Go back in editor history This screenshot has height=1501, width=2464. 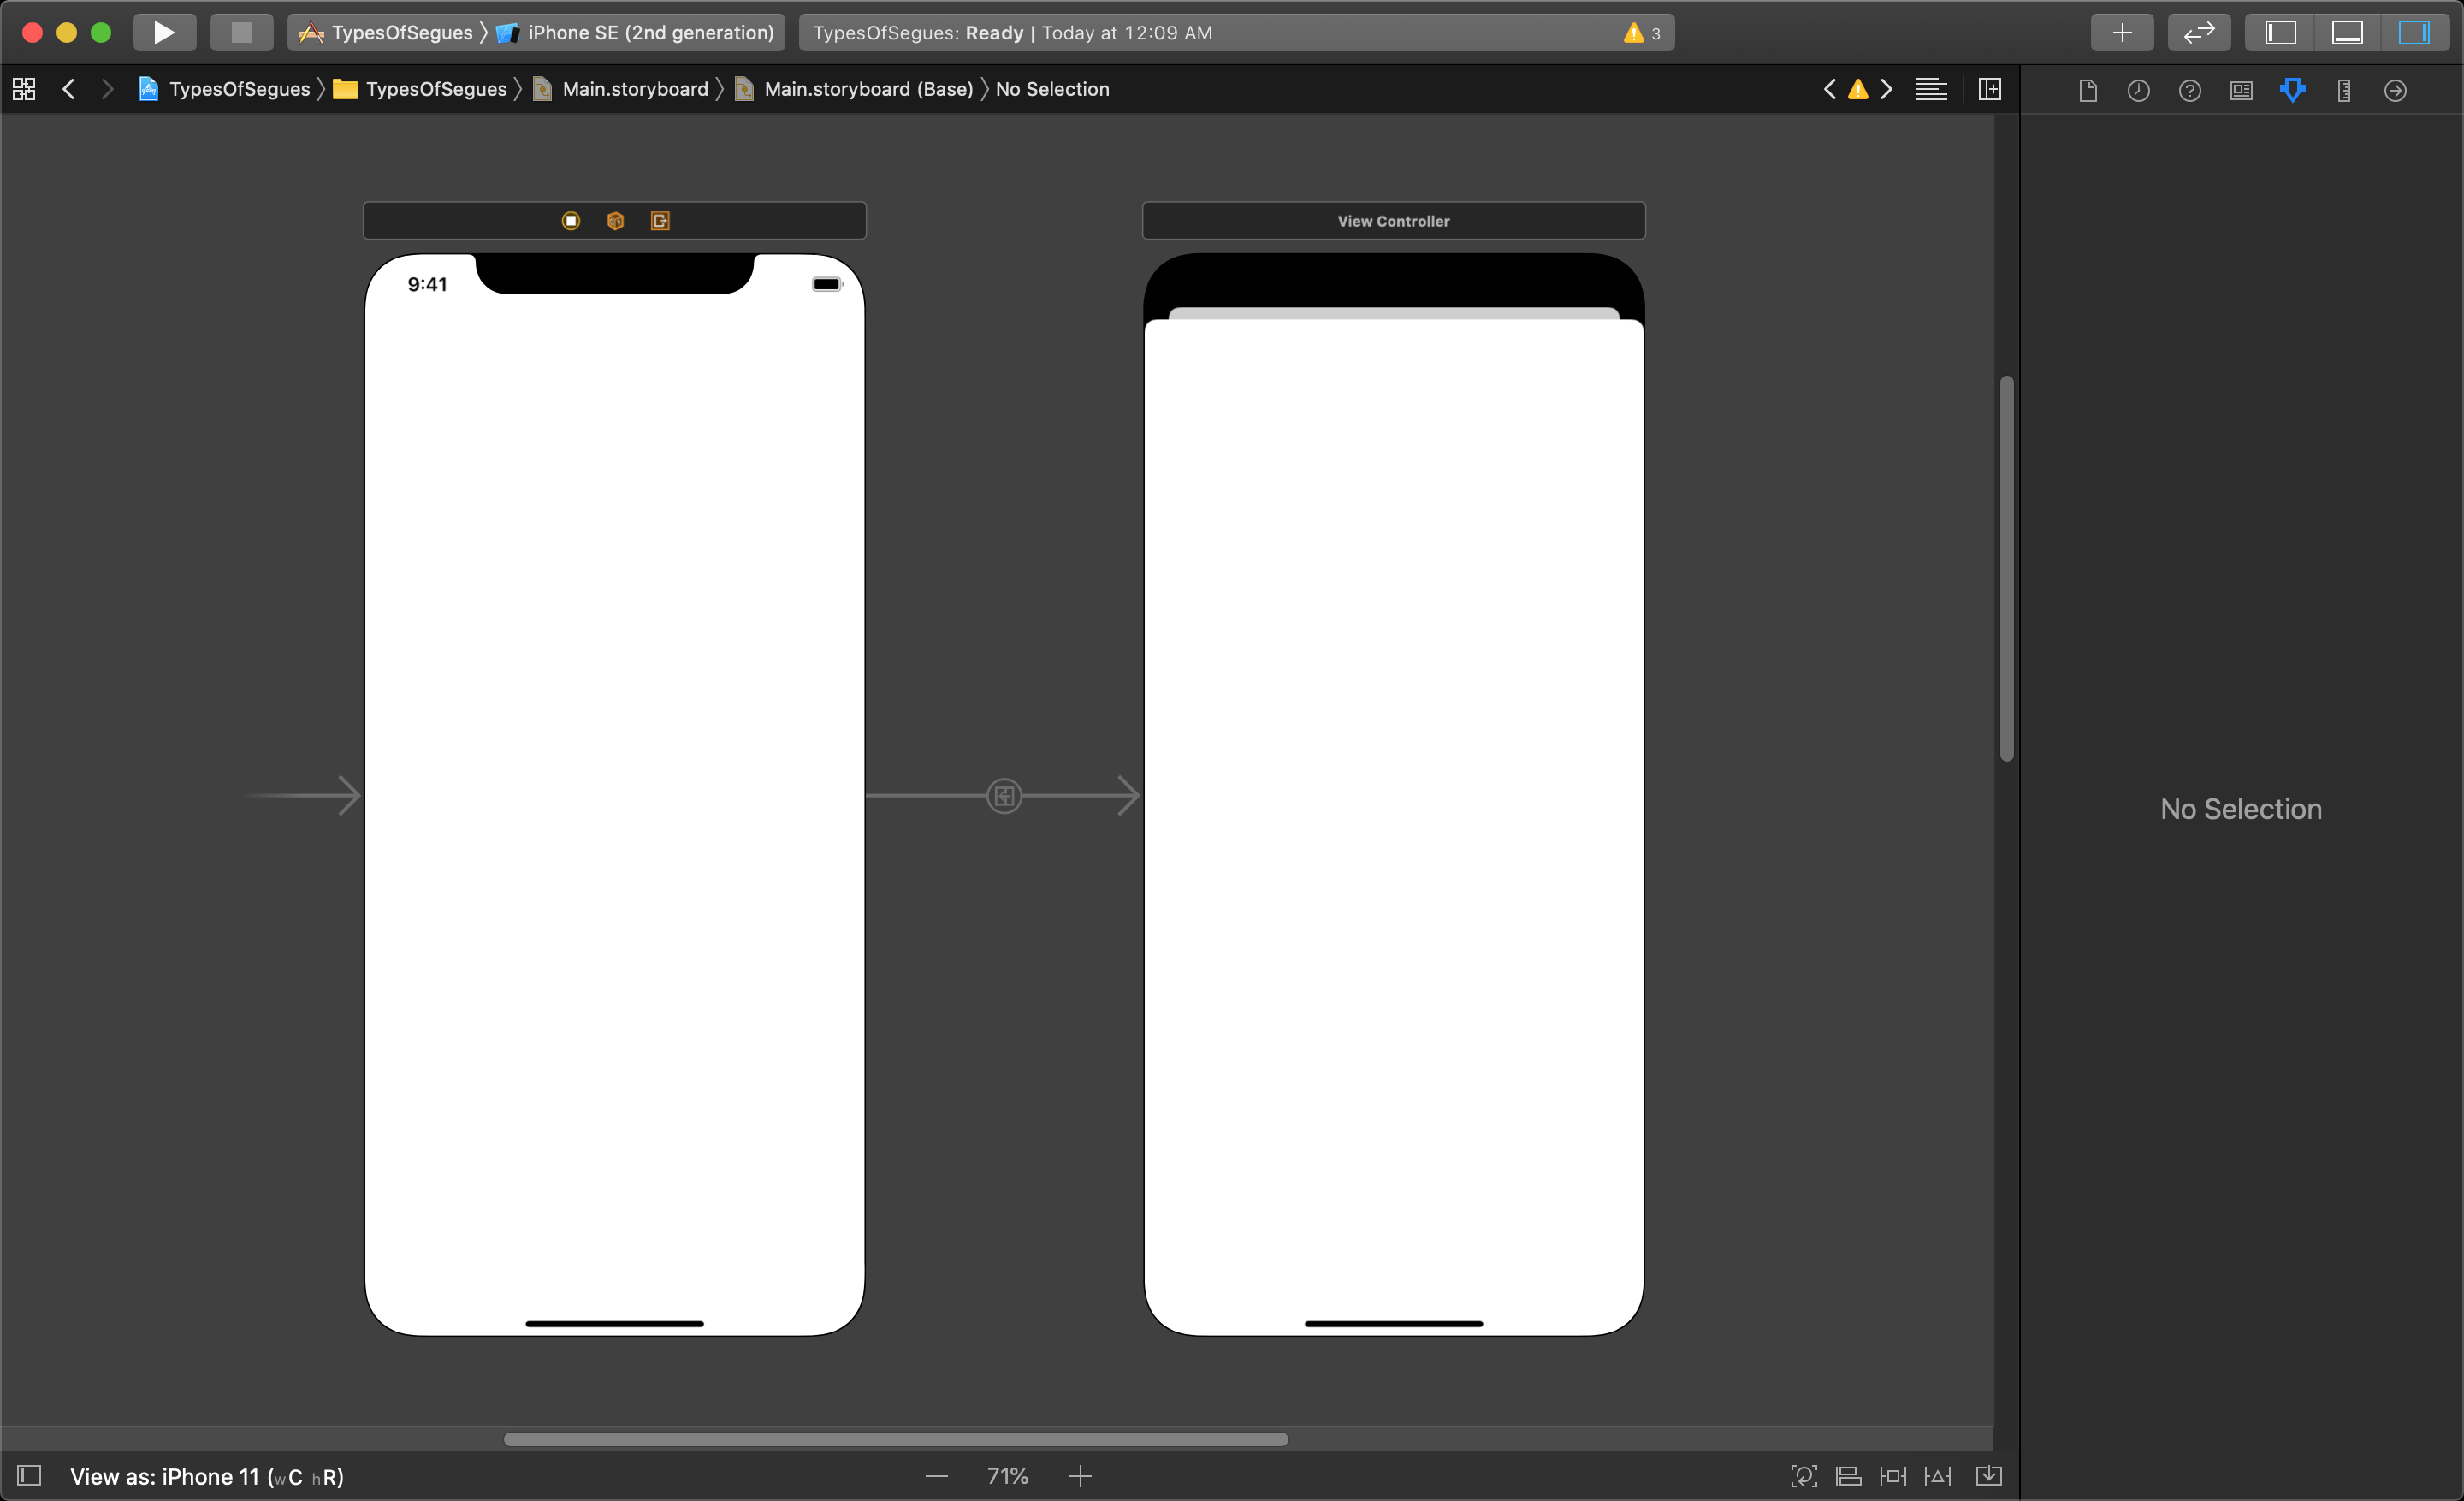coord(68,89)
